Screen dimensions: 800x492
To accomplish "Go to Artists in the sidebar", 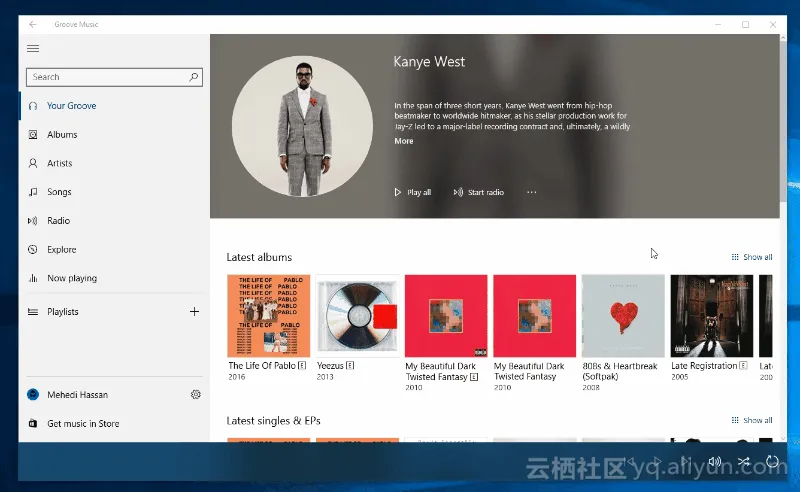I will coord(60,163).
